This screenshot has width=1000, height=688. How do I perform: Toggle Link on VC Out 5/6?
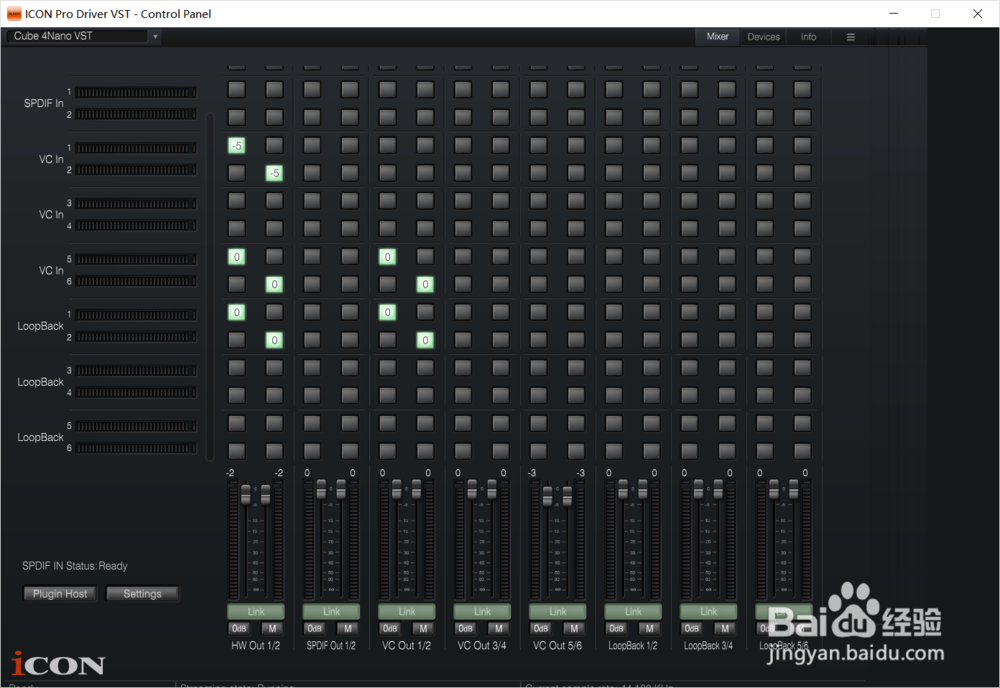pyautogui.click(x=557, y=611)
